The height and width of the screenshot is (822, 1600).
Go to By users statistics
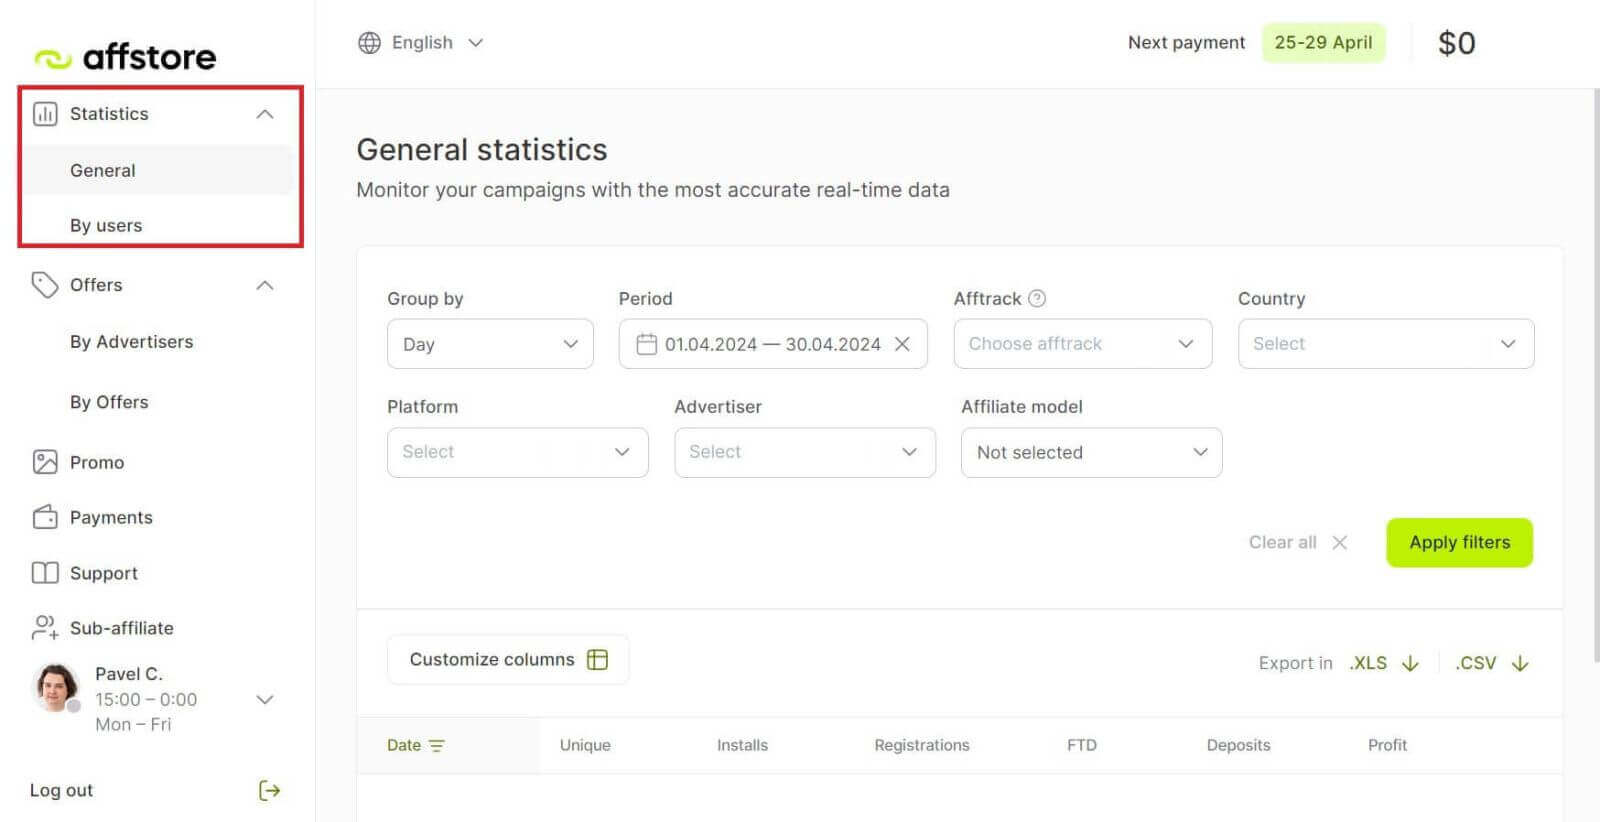[106, 225]
